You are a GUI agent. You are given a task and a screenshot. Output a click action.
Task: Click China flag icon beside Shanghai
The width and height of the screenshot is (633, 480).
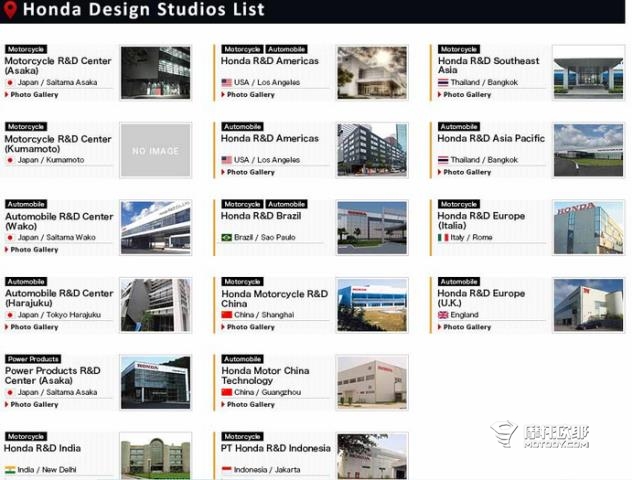click(226, 315)
